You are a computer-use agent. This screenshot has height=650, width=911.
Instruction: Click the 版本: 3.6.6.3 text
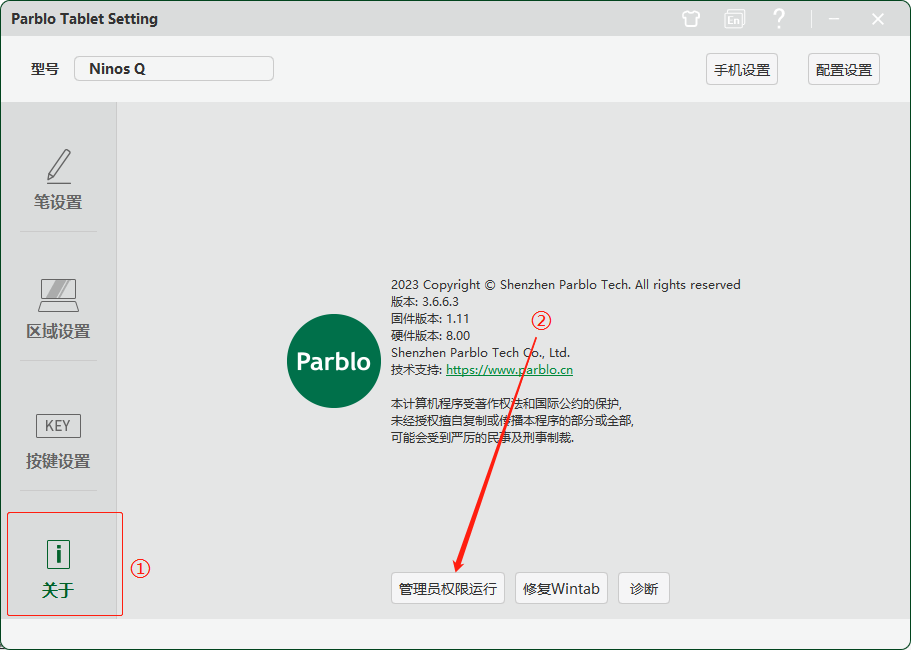425,301
